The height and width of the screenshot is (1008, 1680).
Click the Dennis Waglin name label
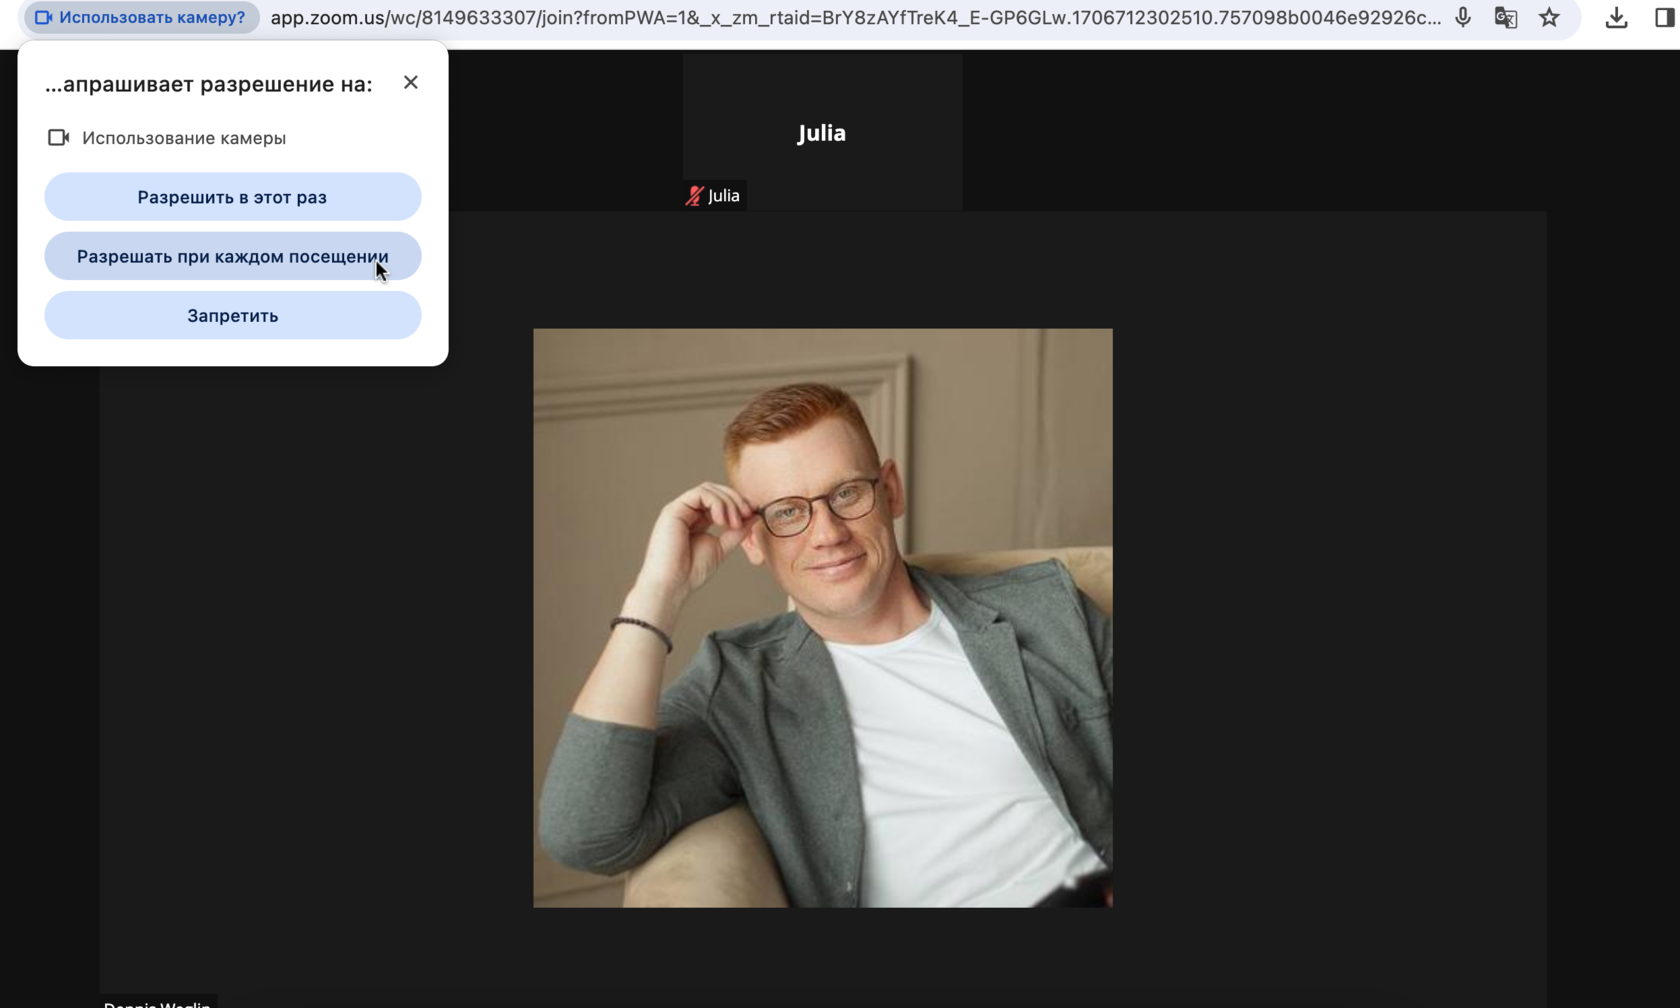[x=157, y=1002]
